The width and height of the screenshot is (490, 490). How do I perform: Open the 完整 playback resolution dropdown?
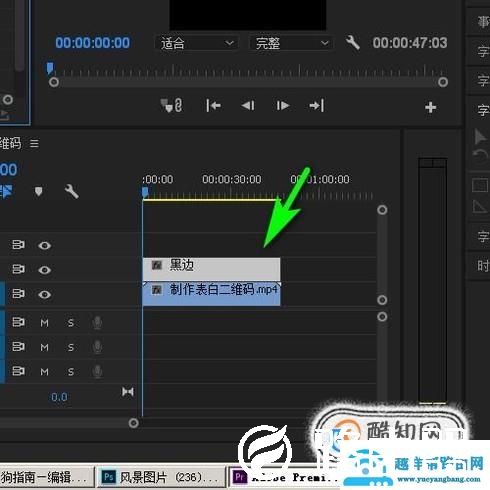tap(291, 43)
